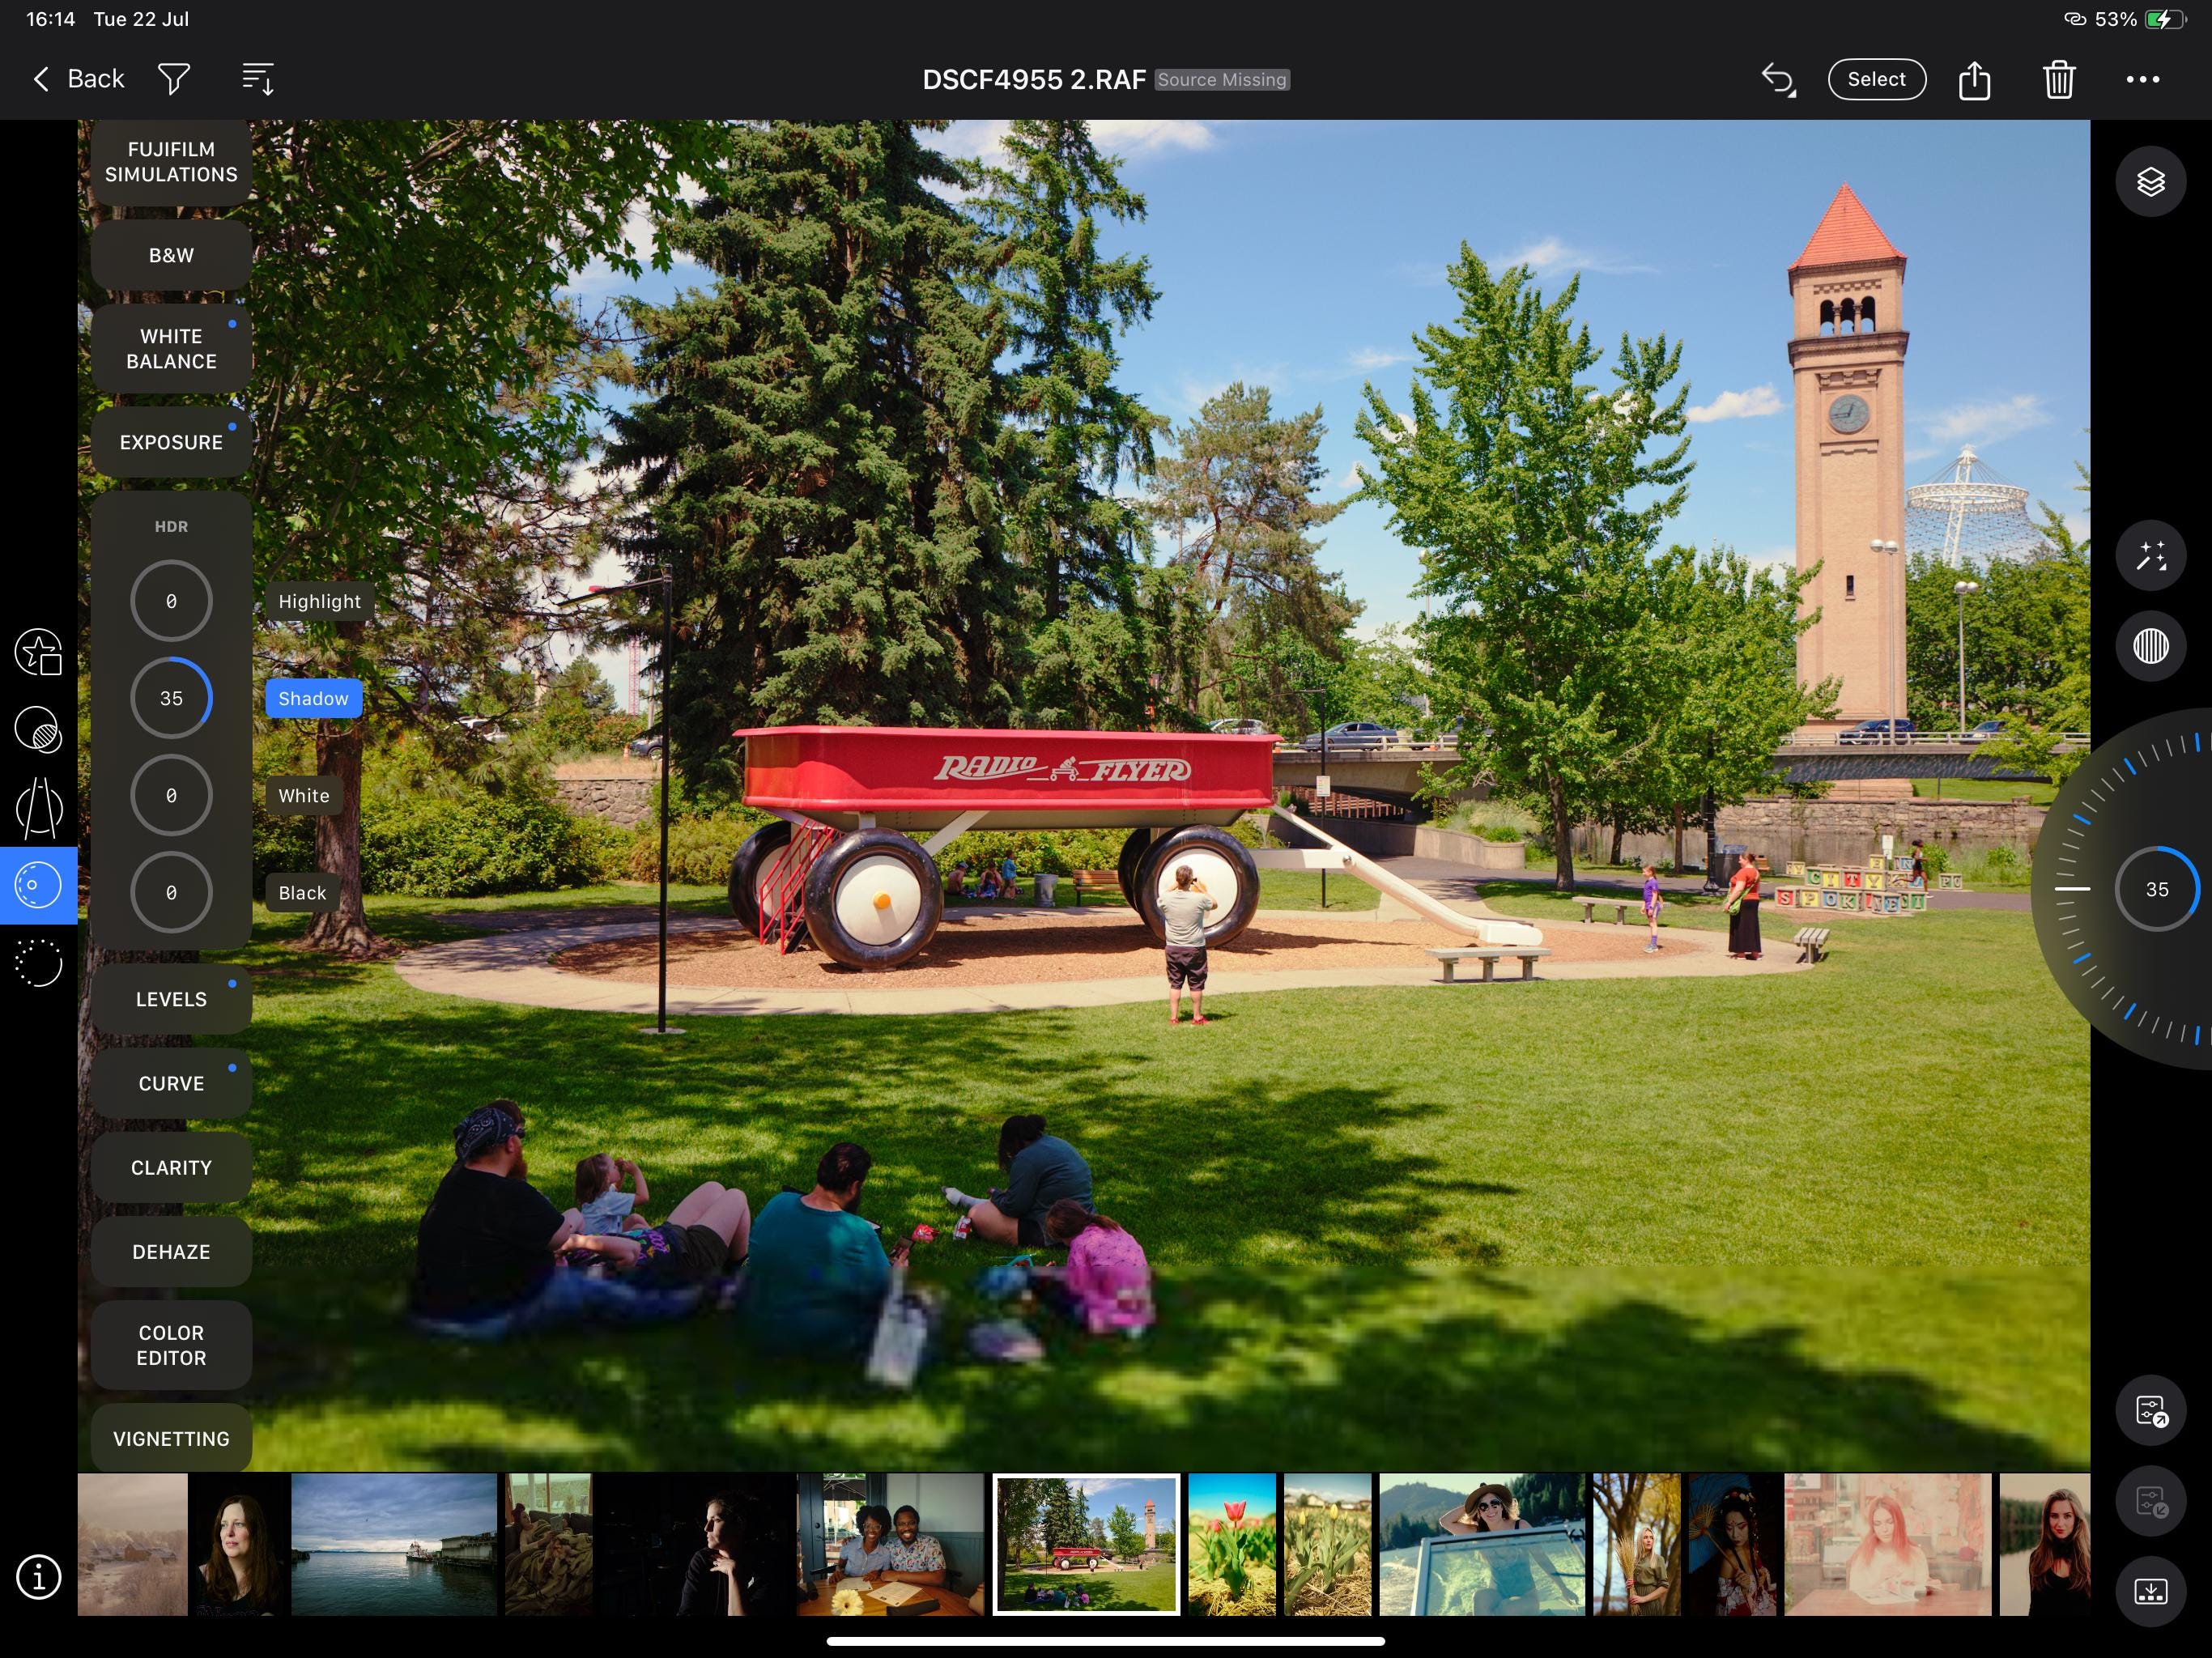Open red-haired woman pink room thumbnail
2212x1658 pixels.
click(1888, 1544)
